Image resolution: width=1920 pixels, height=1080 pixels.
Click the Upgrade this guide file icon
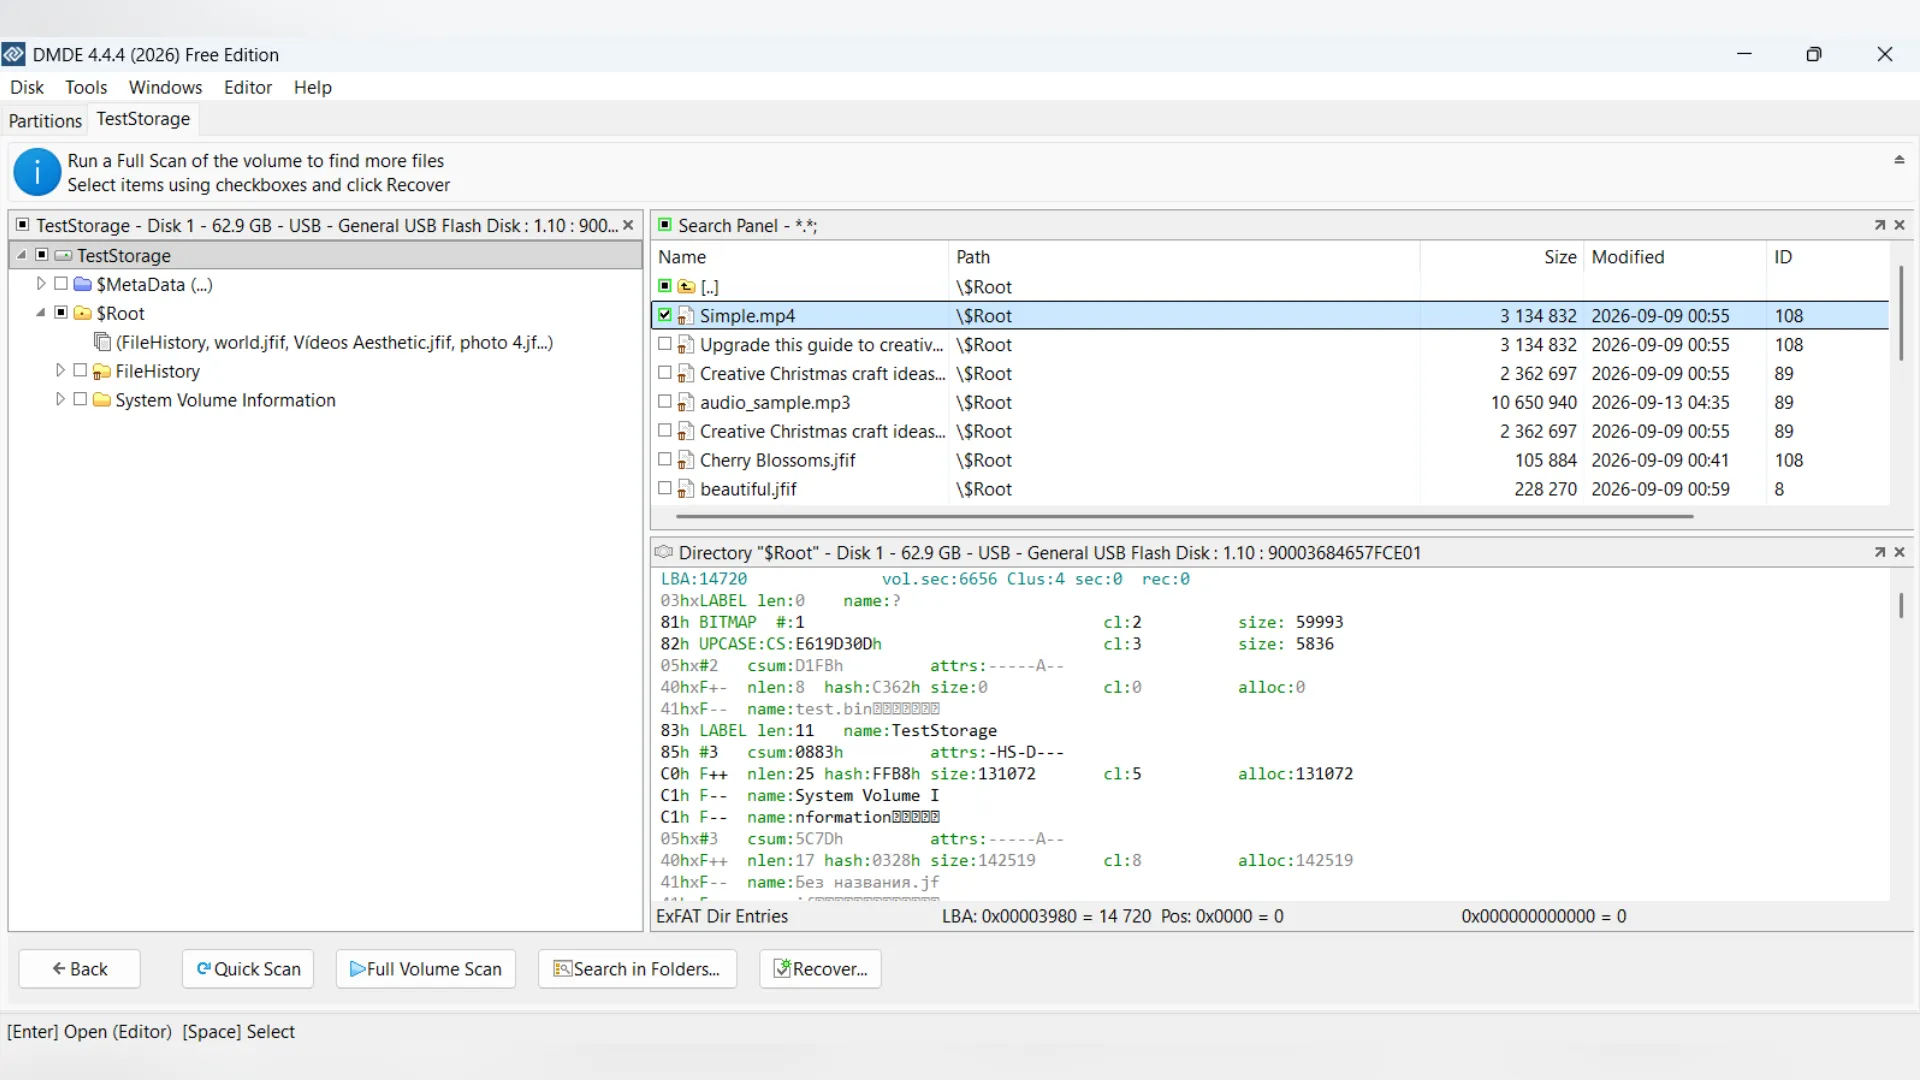686,345
